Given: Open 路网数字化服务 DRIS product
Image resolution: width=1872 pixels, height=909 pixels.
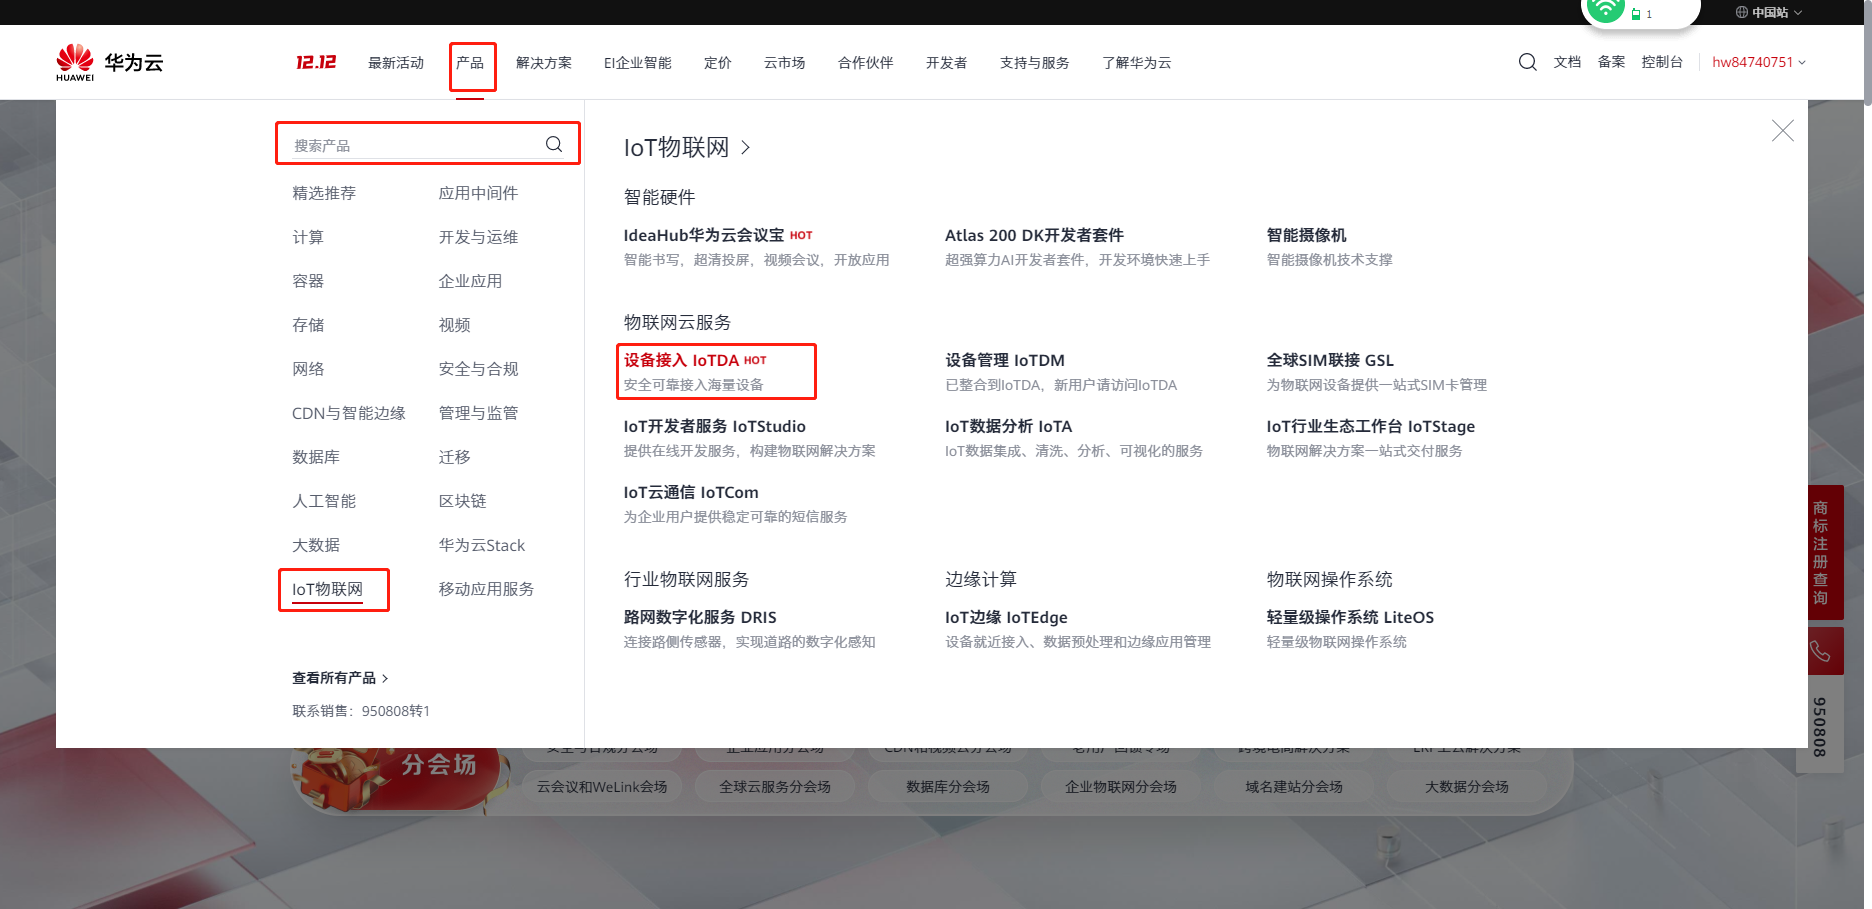Looking at the screenshot, I should (700, 617).
